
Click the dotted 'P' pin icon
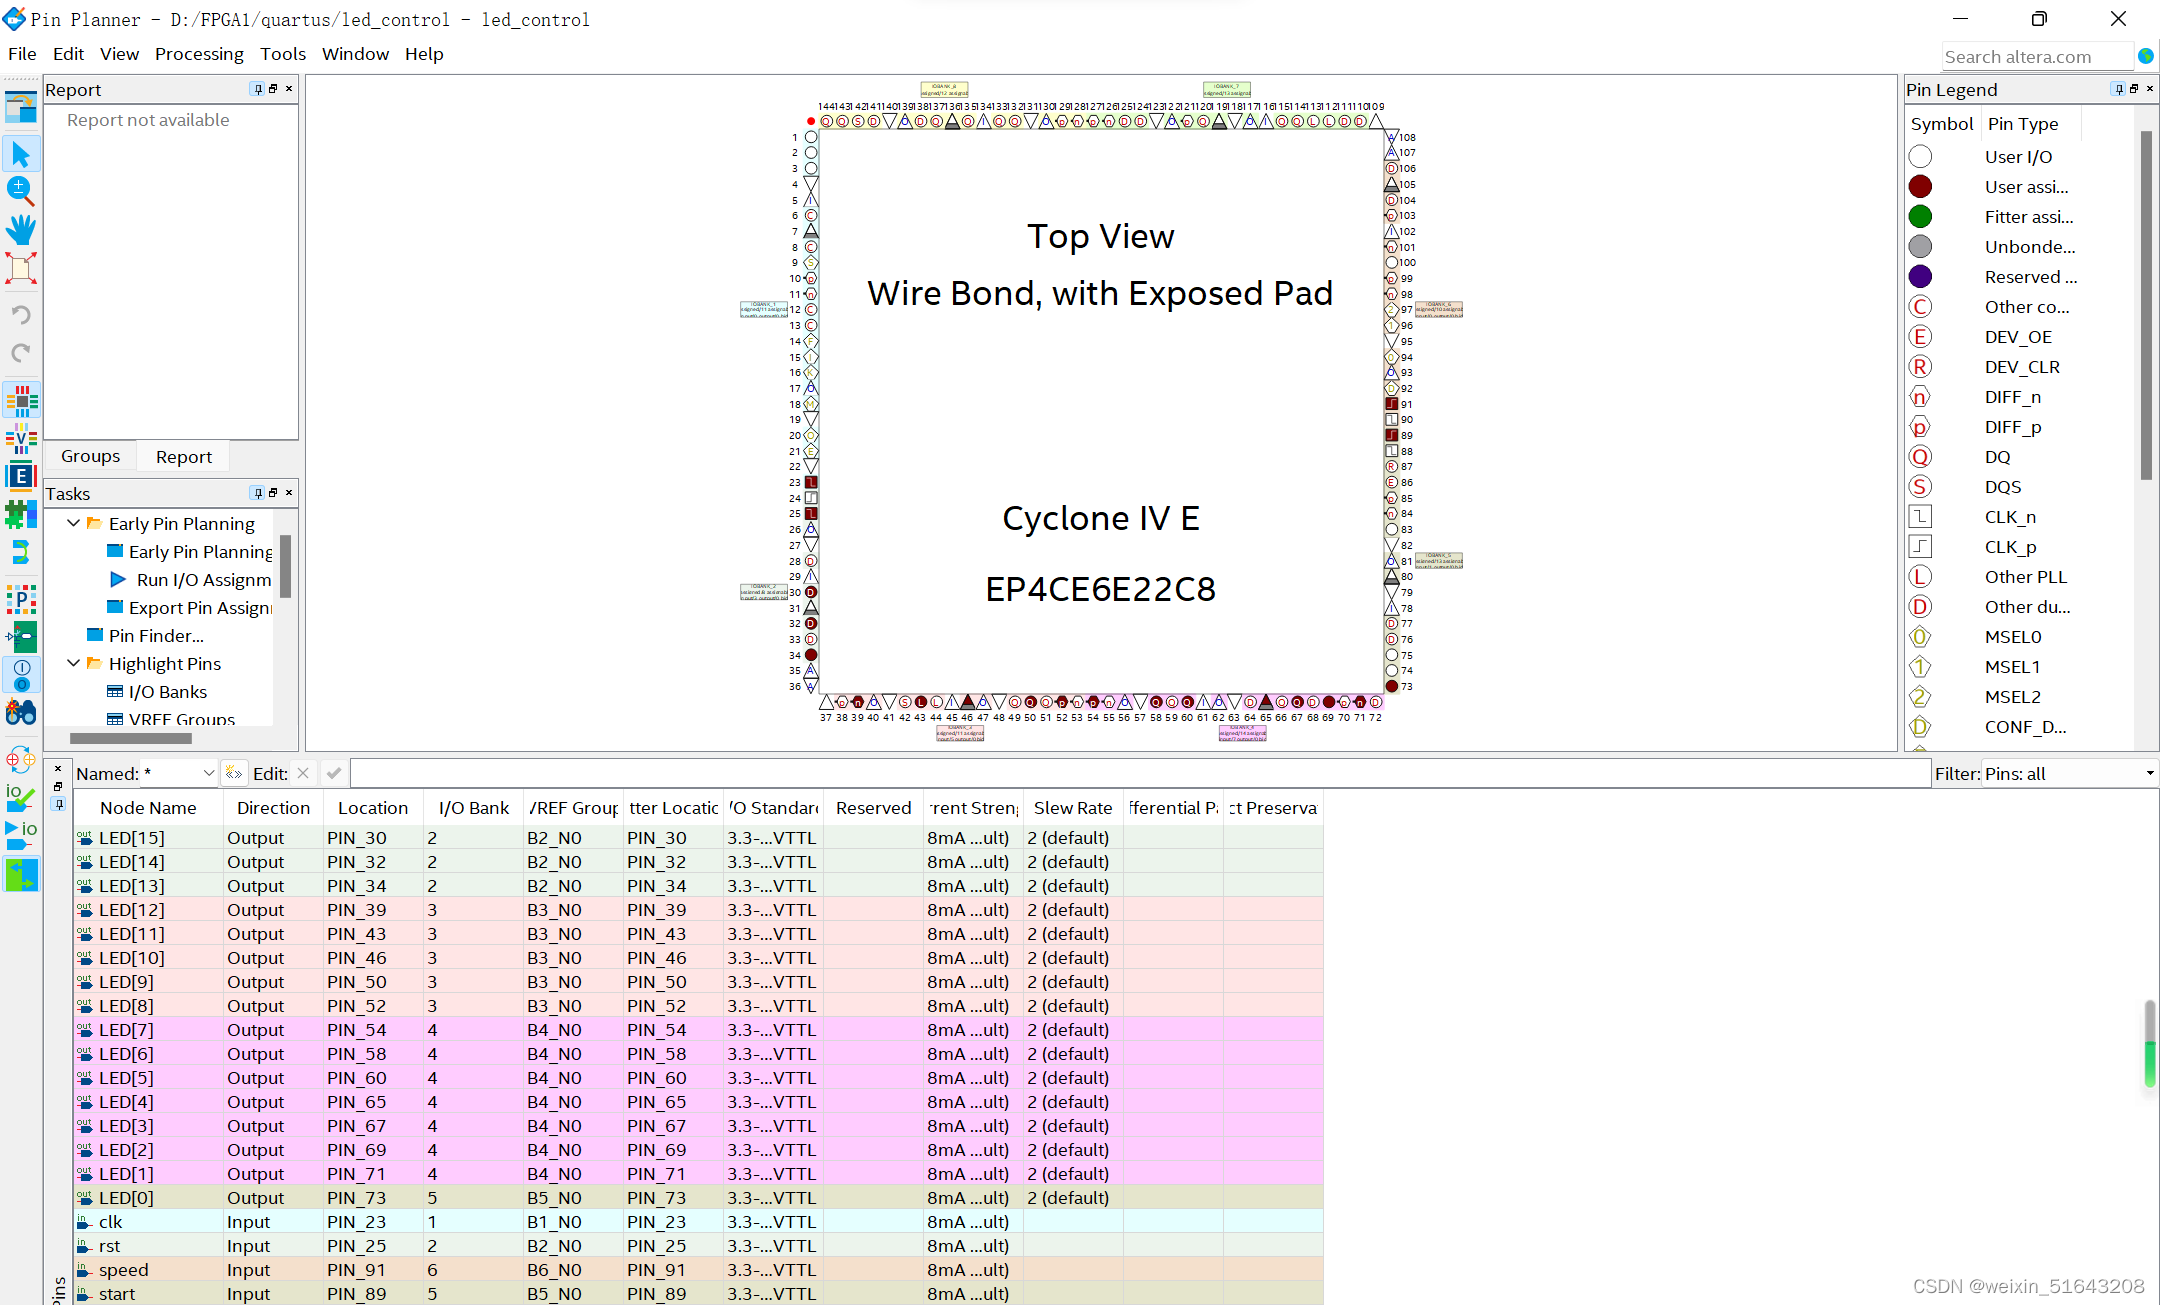pyautogui.click(x=21, y=600)
